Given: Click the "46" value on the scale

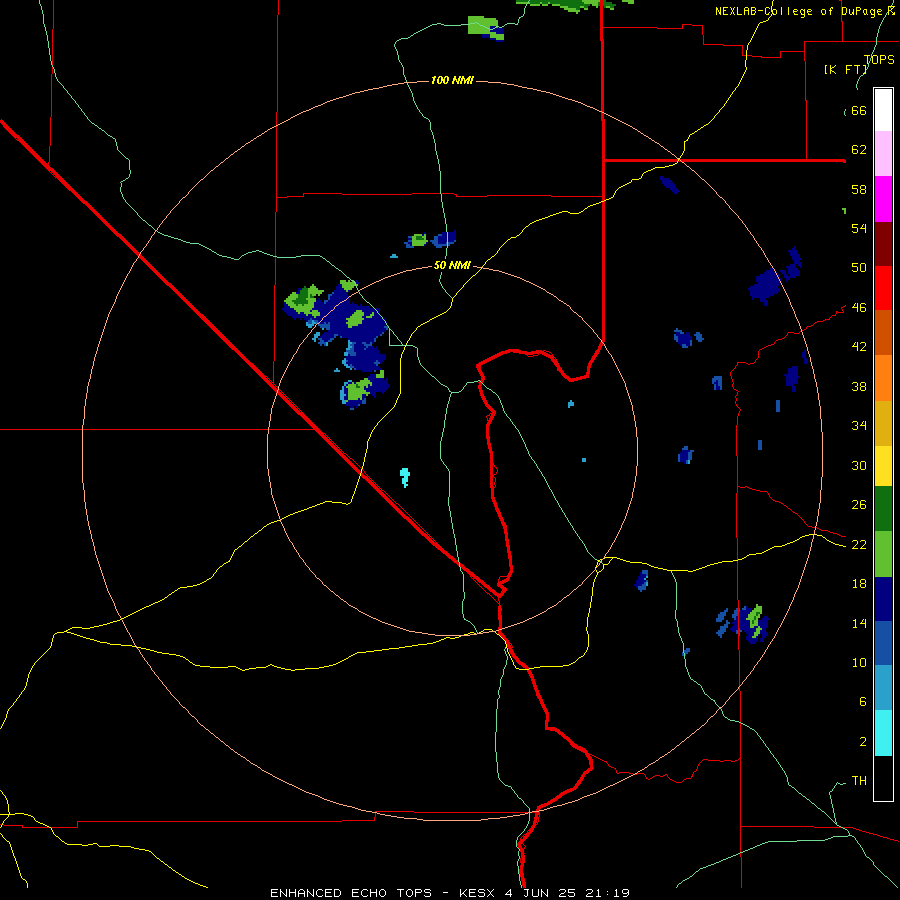Looking at the screenshot, I should point(859,308).
